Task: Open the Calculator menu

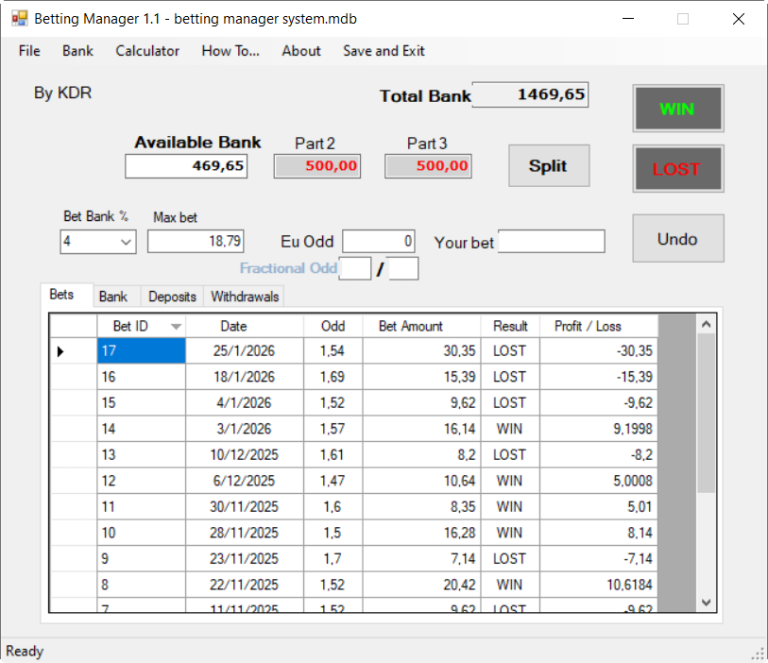Action: [x=147, y=51]
